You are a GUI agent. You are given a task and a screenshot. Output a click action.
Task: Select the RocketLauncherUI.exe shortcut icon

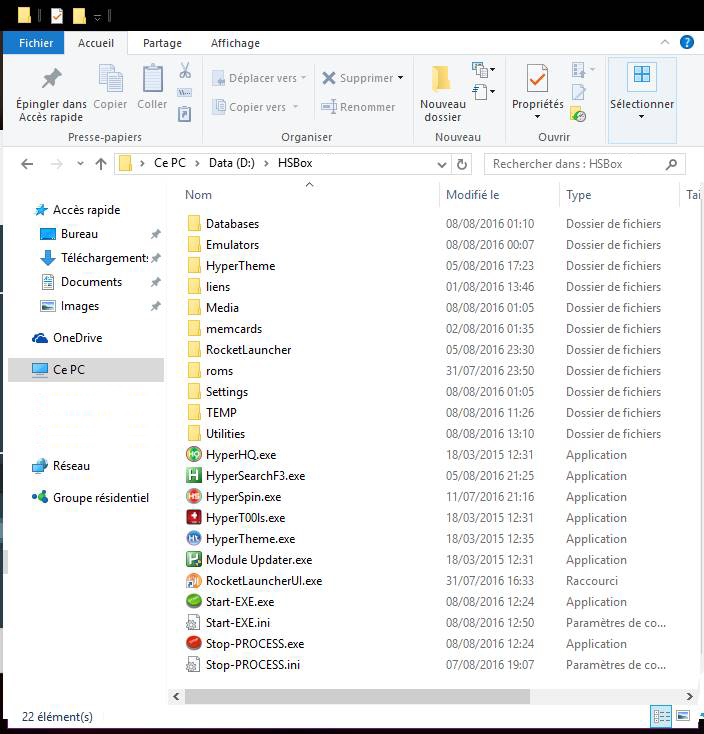(x=194, y=580)
